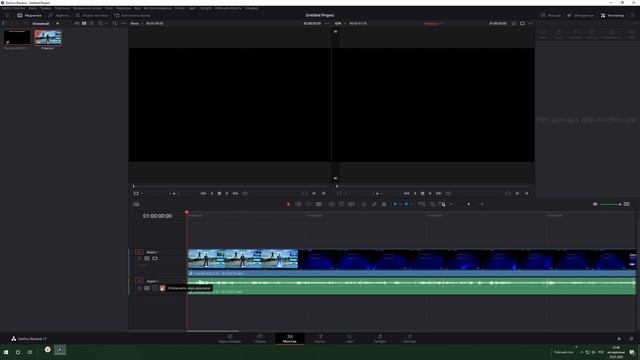Screen dimensions: 640x360
Task: Click the V1 destination control button
Action: 139,252
